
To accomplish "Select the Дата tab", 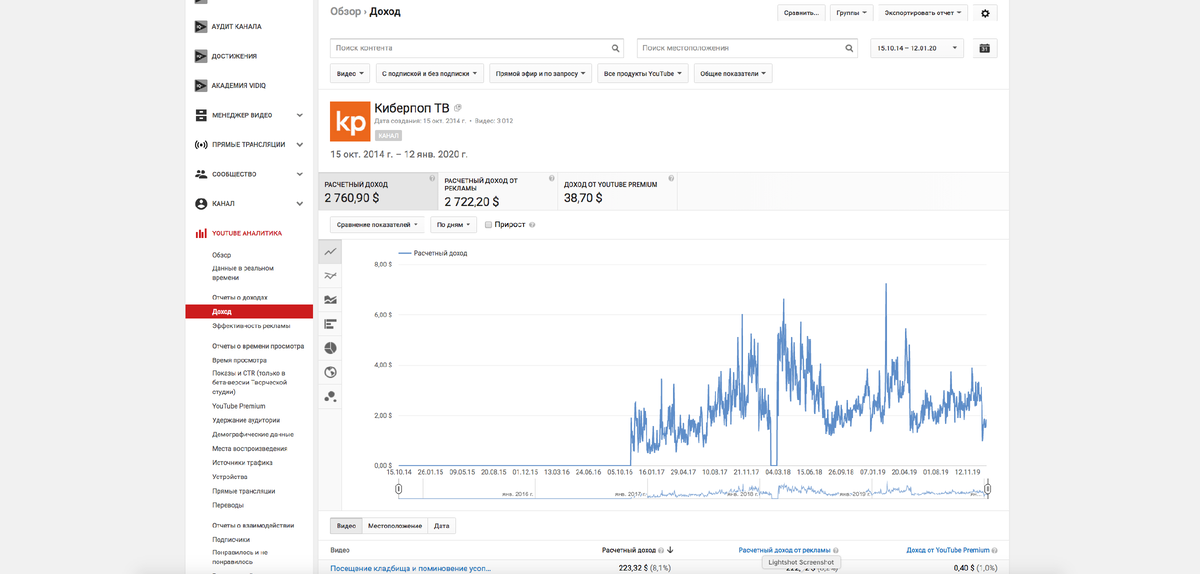I will click(441, 525).
